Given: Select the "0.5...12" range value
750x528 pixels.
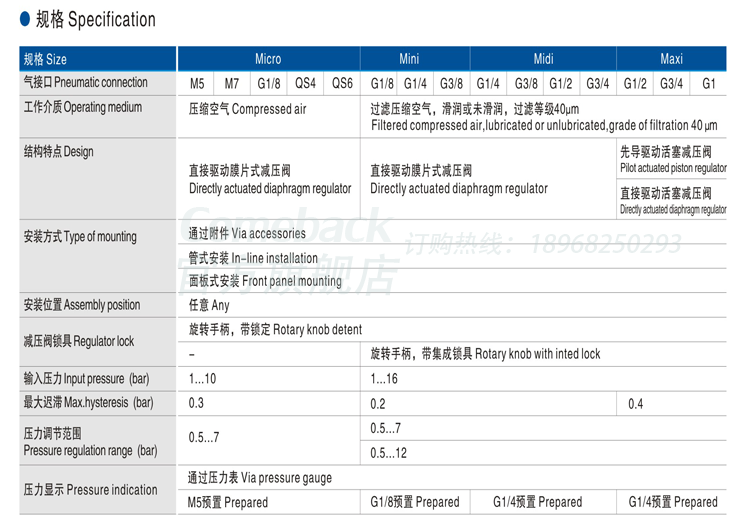Looking at the screenshot, I should point(388,453).
